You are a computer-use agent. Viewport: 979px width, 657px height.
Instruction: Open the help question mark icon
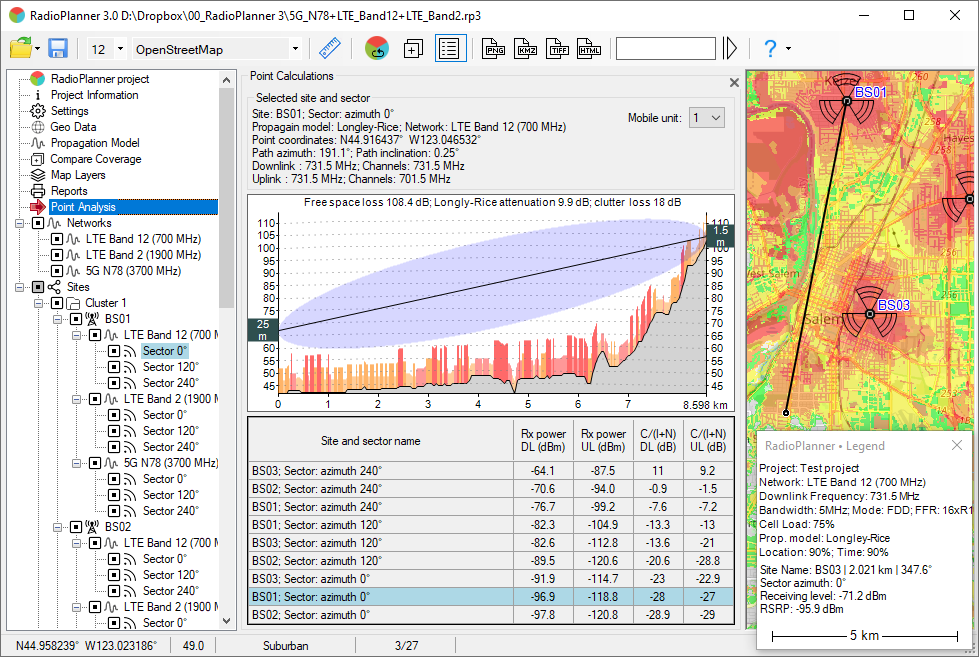[x=770, y=49]
